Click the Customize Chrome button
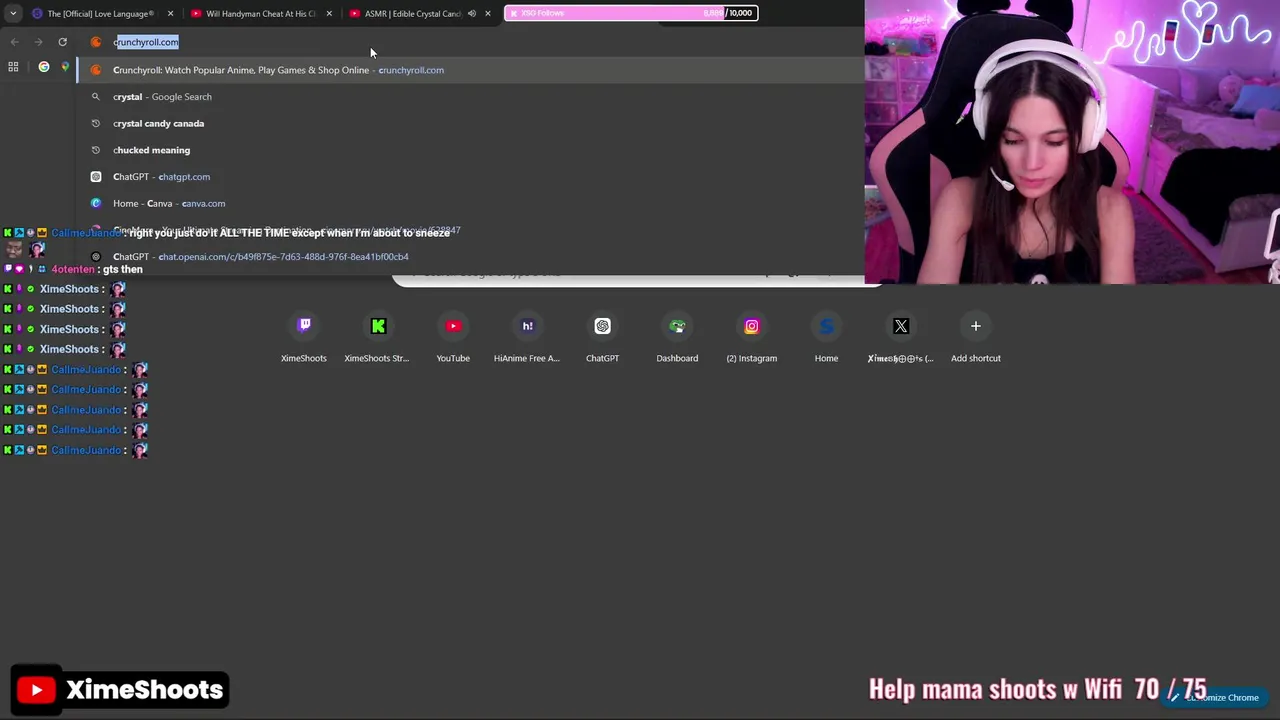1280x720 pixels. pyautogui.click(x=1217, y=698)
